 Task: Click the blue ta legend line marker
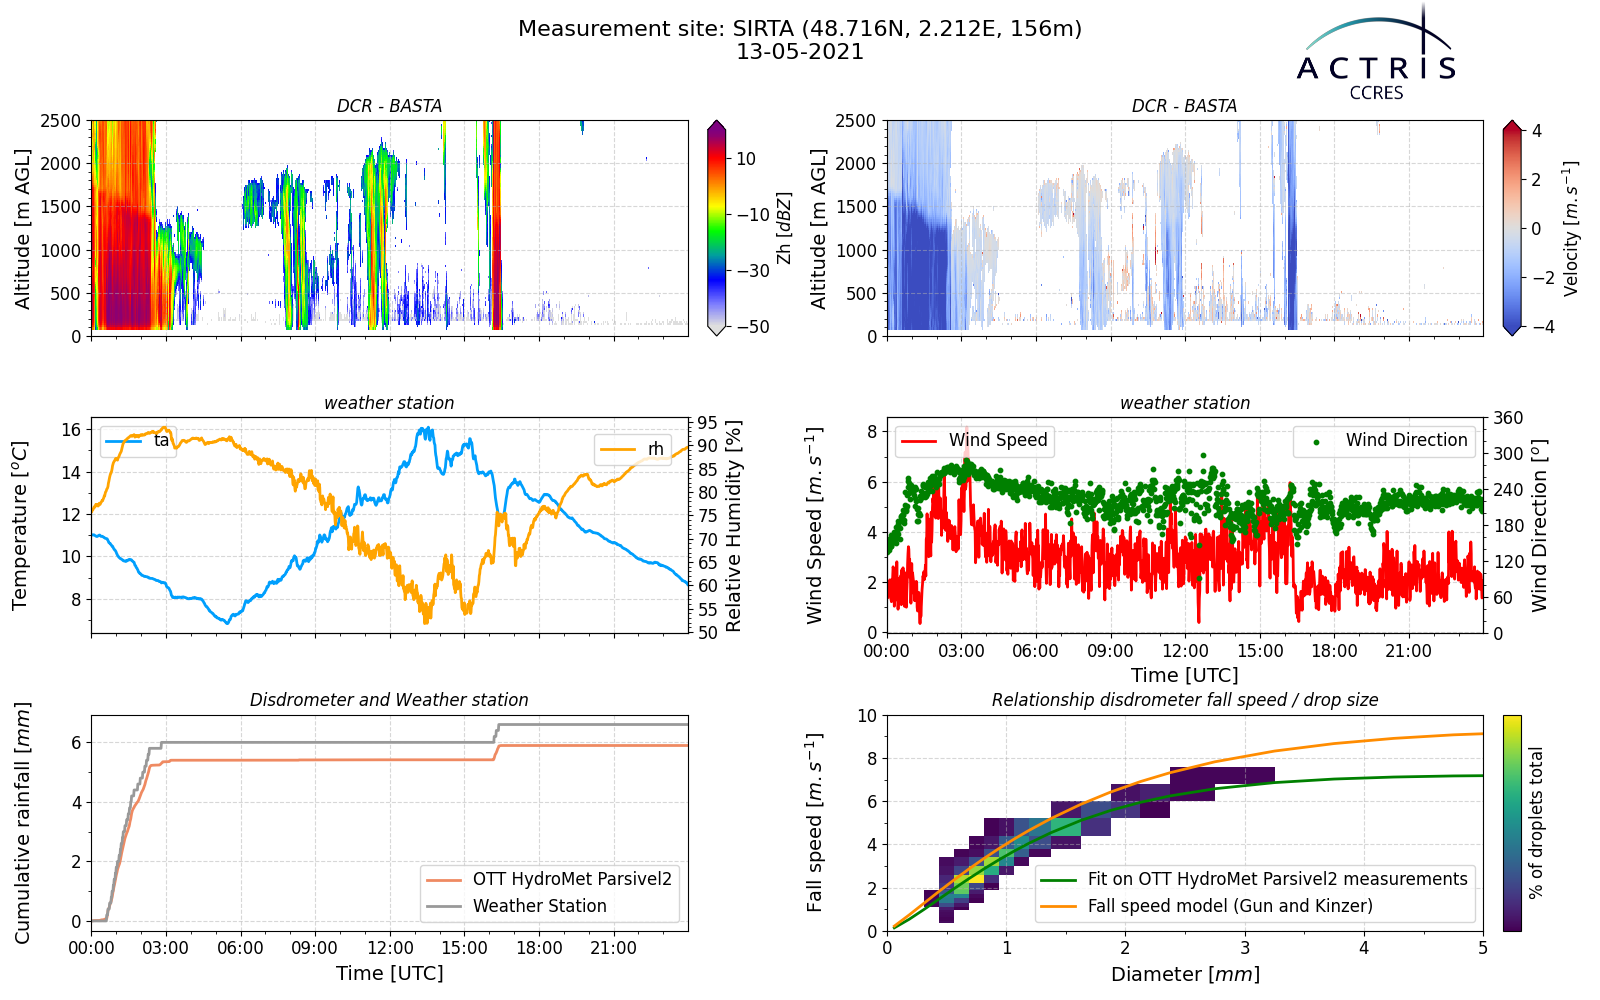click(124, 441)
